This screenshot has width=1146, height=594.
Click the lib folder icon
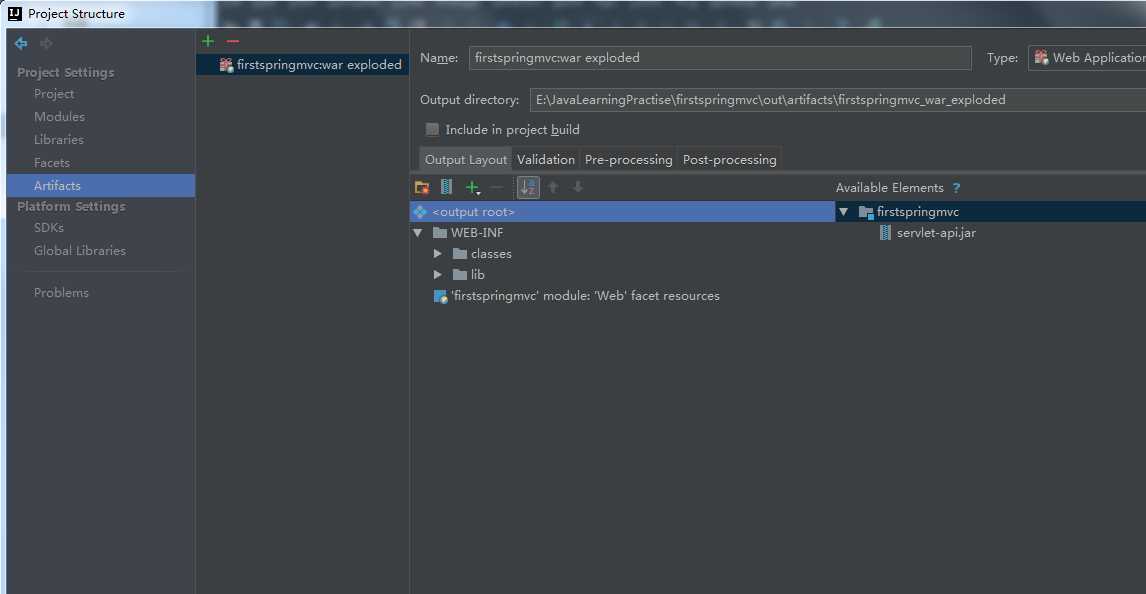click(460, 275)
